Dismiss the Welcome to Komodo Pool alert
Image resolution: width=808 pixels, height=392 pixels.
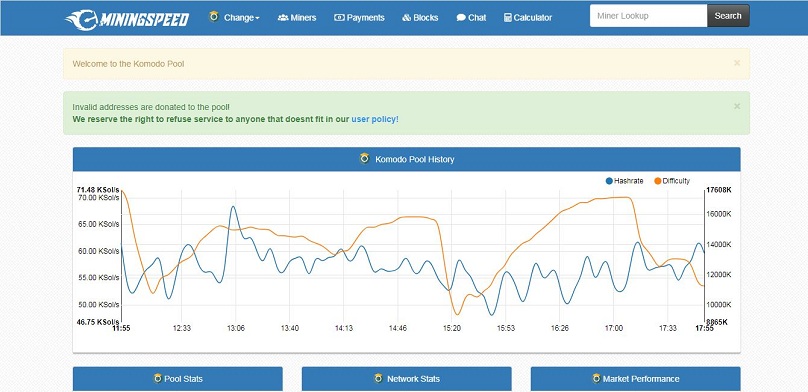pyautogui.click(x=737, y=63)
